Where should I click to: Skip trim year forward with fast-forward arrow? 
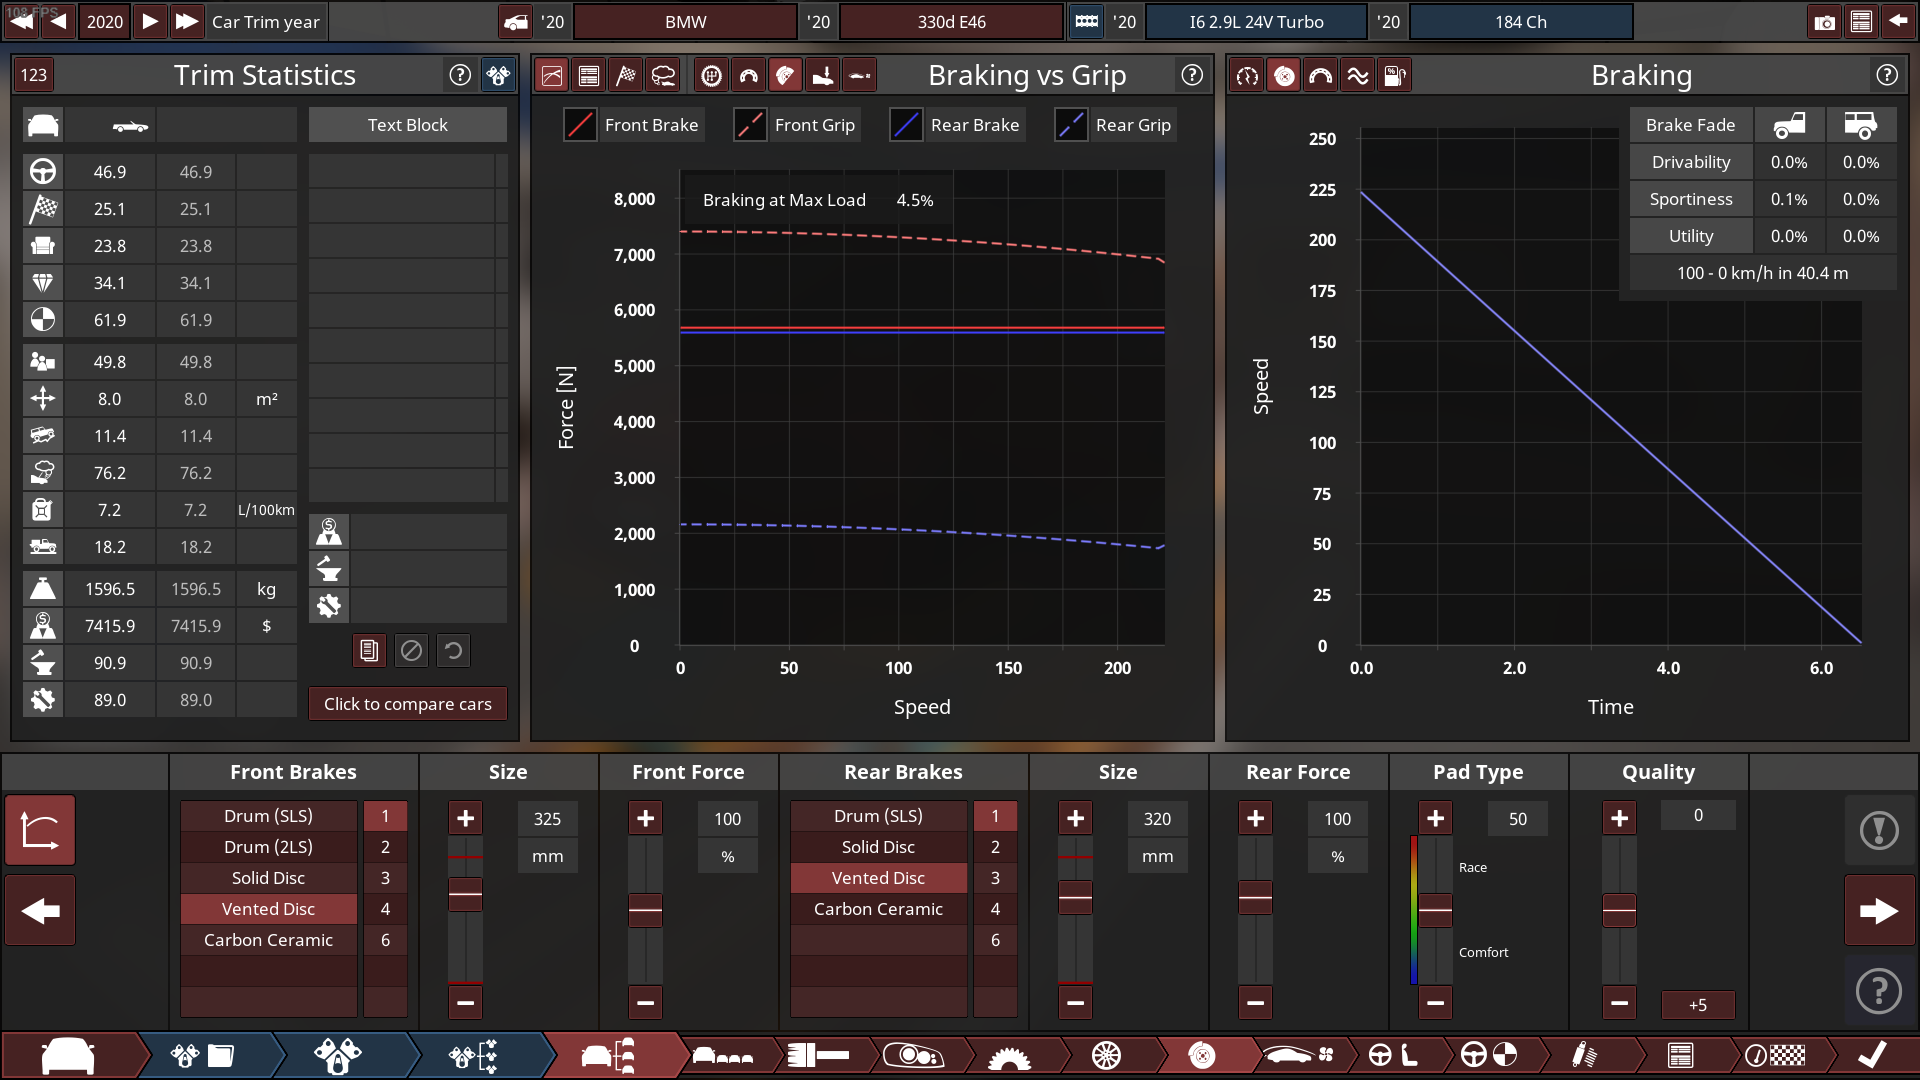186,22
